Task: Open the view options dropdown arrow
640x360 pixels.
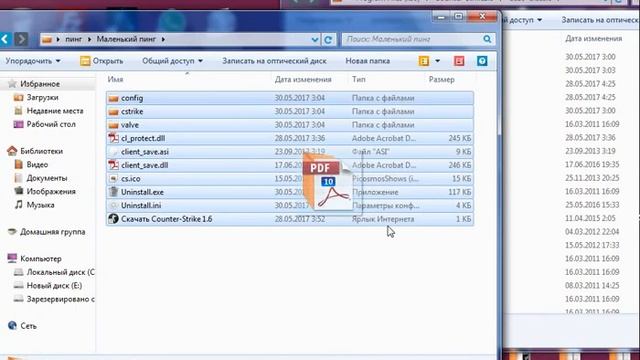Action: tap(438, 61)
